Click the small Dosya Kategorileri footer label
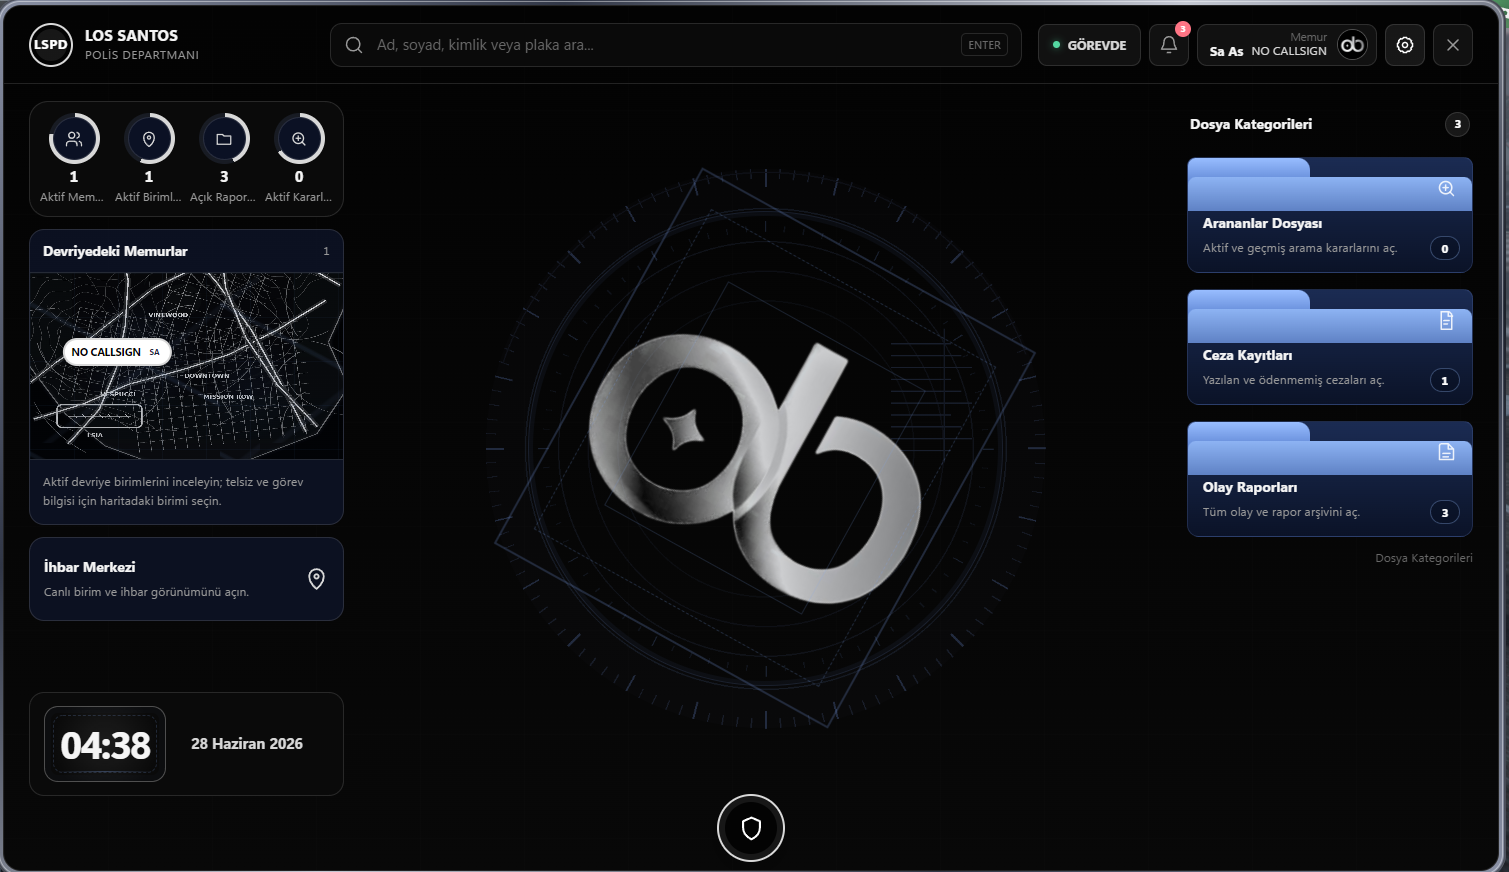This screenshot has width=1509, height=872. click(x=1424, y=558)
